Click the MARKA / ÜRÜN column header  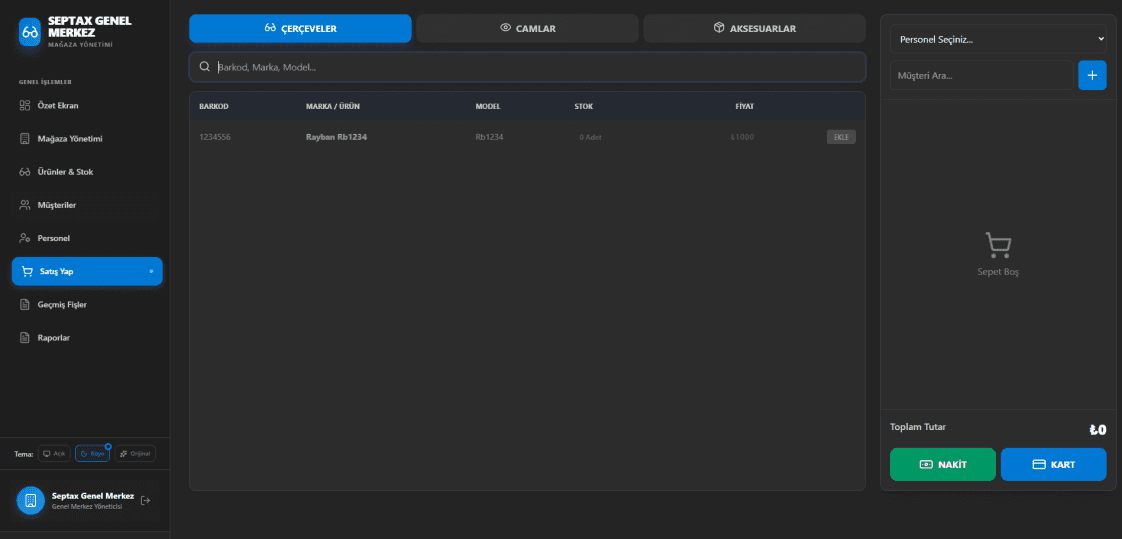click(333, 107)
